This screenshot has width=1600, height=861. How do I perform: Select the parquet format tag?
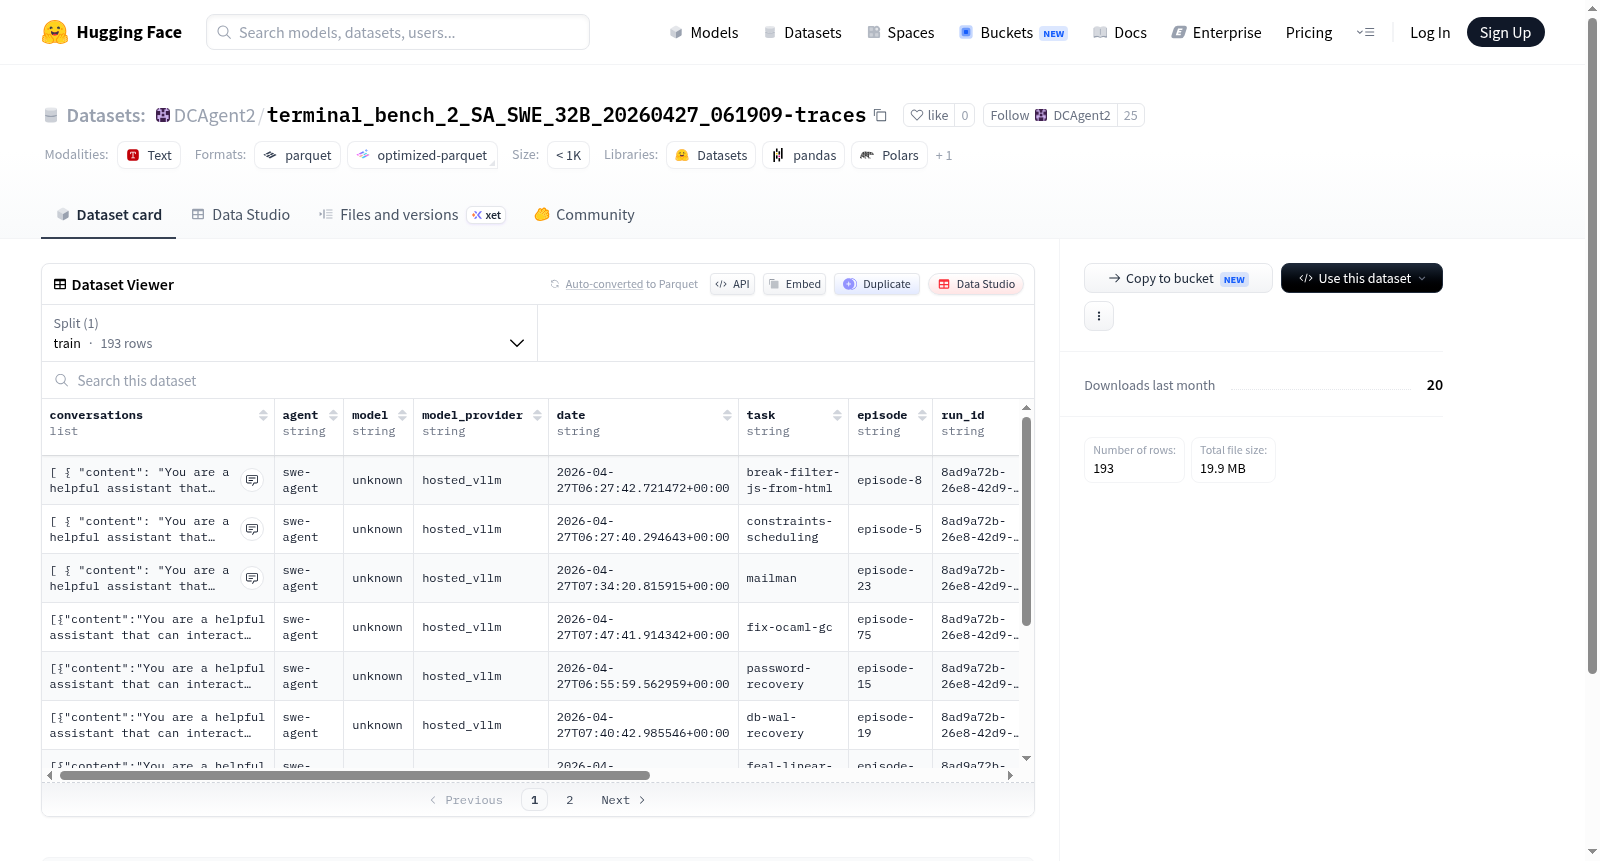[x=298, y=155]
